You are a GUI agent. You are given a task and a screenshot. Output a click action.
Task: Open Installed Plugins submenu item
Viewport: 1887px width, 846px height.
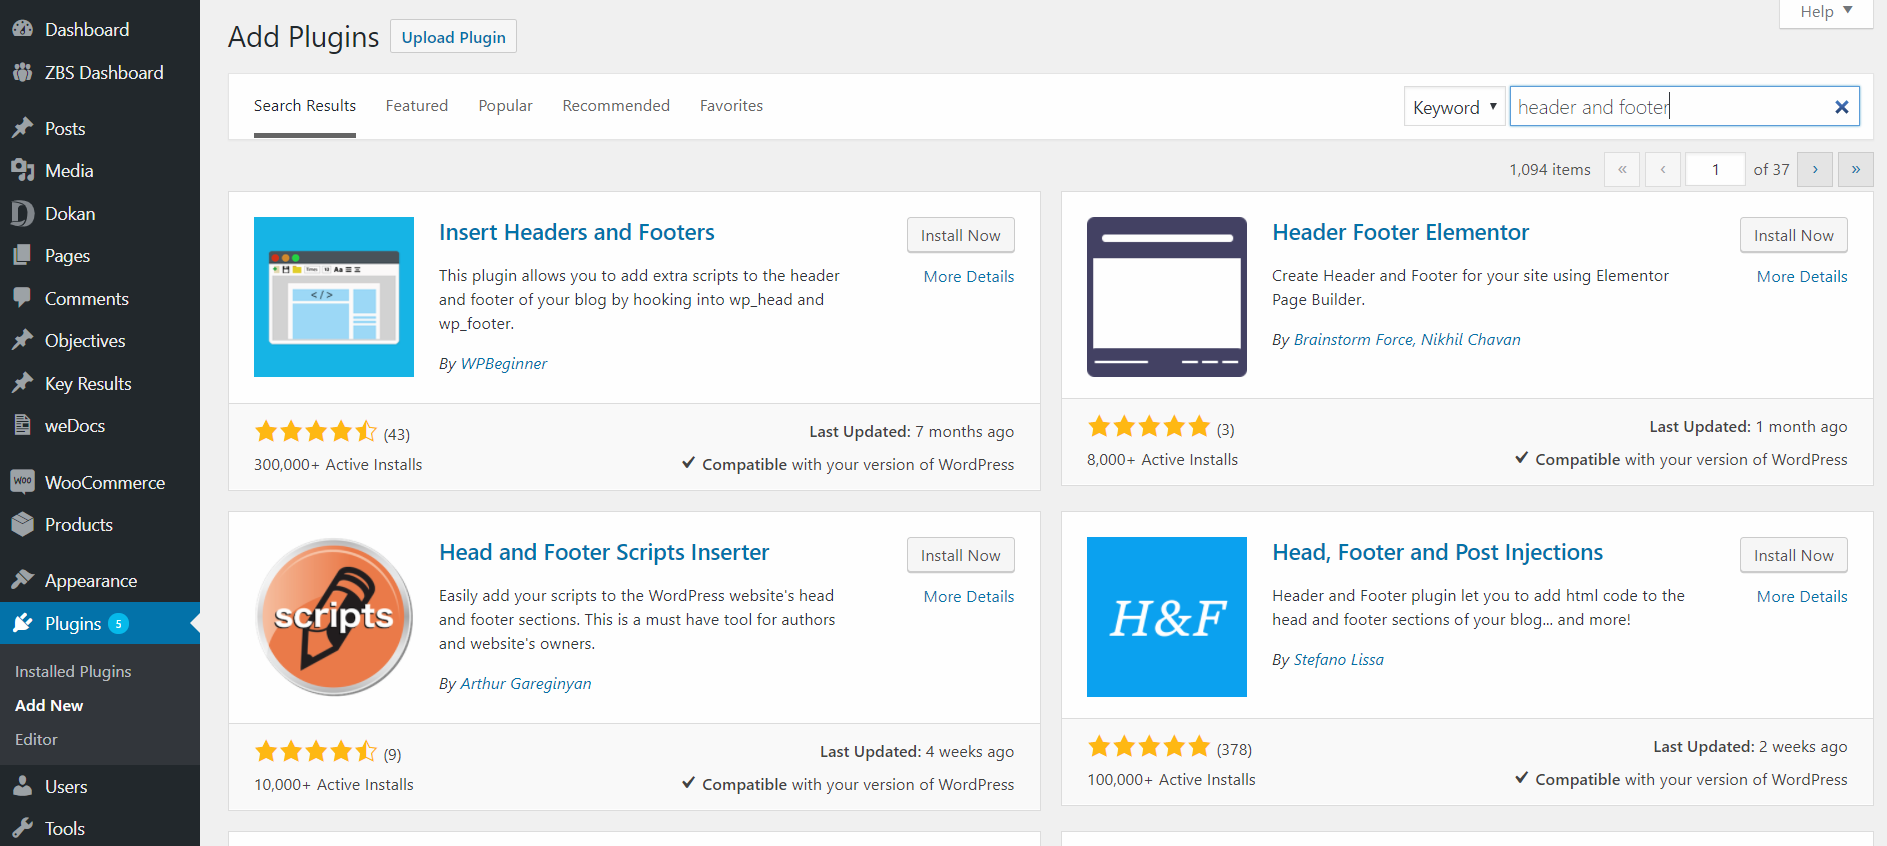click(x=73, y=671)
